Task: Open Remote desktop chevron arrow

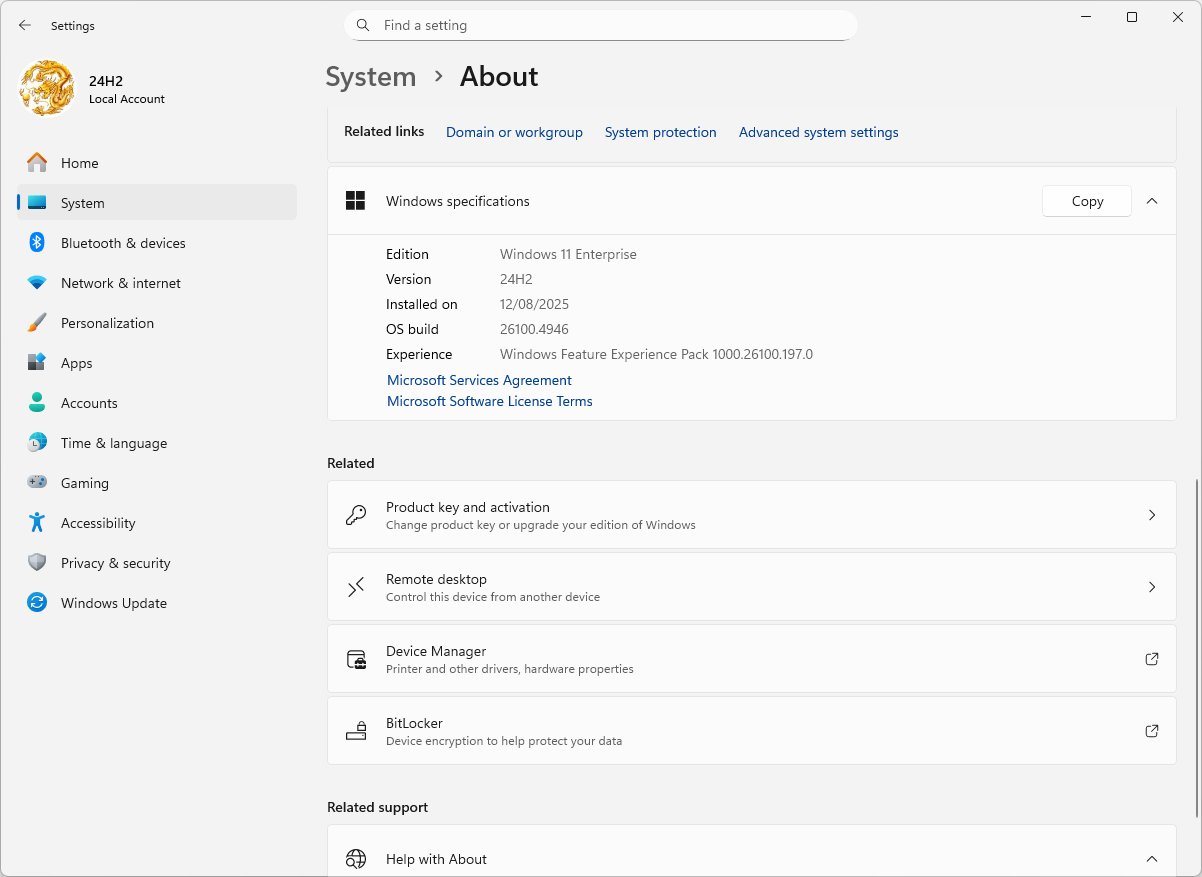Action: tap(1152, 587)
